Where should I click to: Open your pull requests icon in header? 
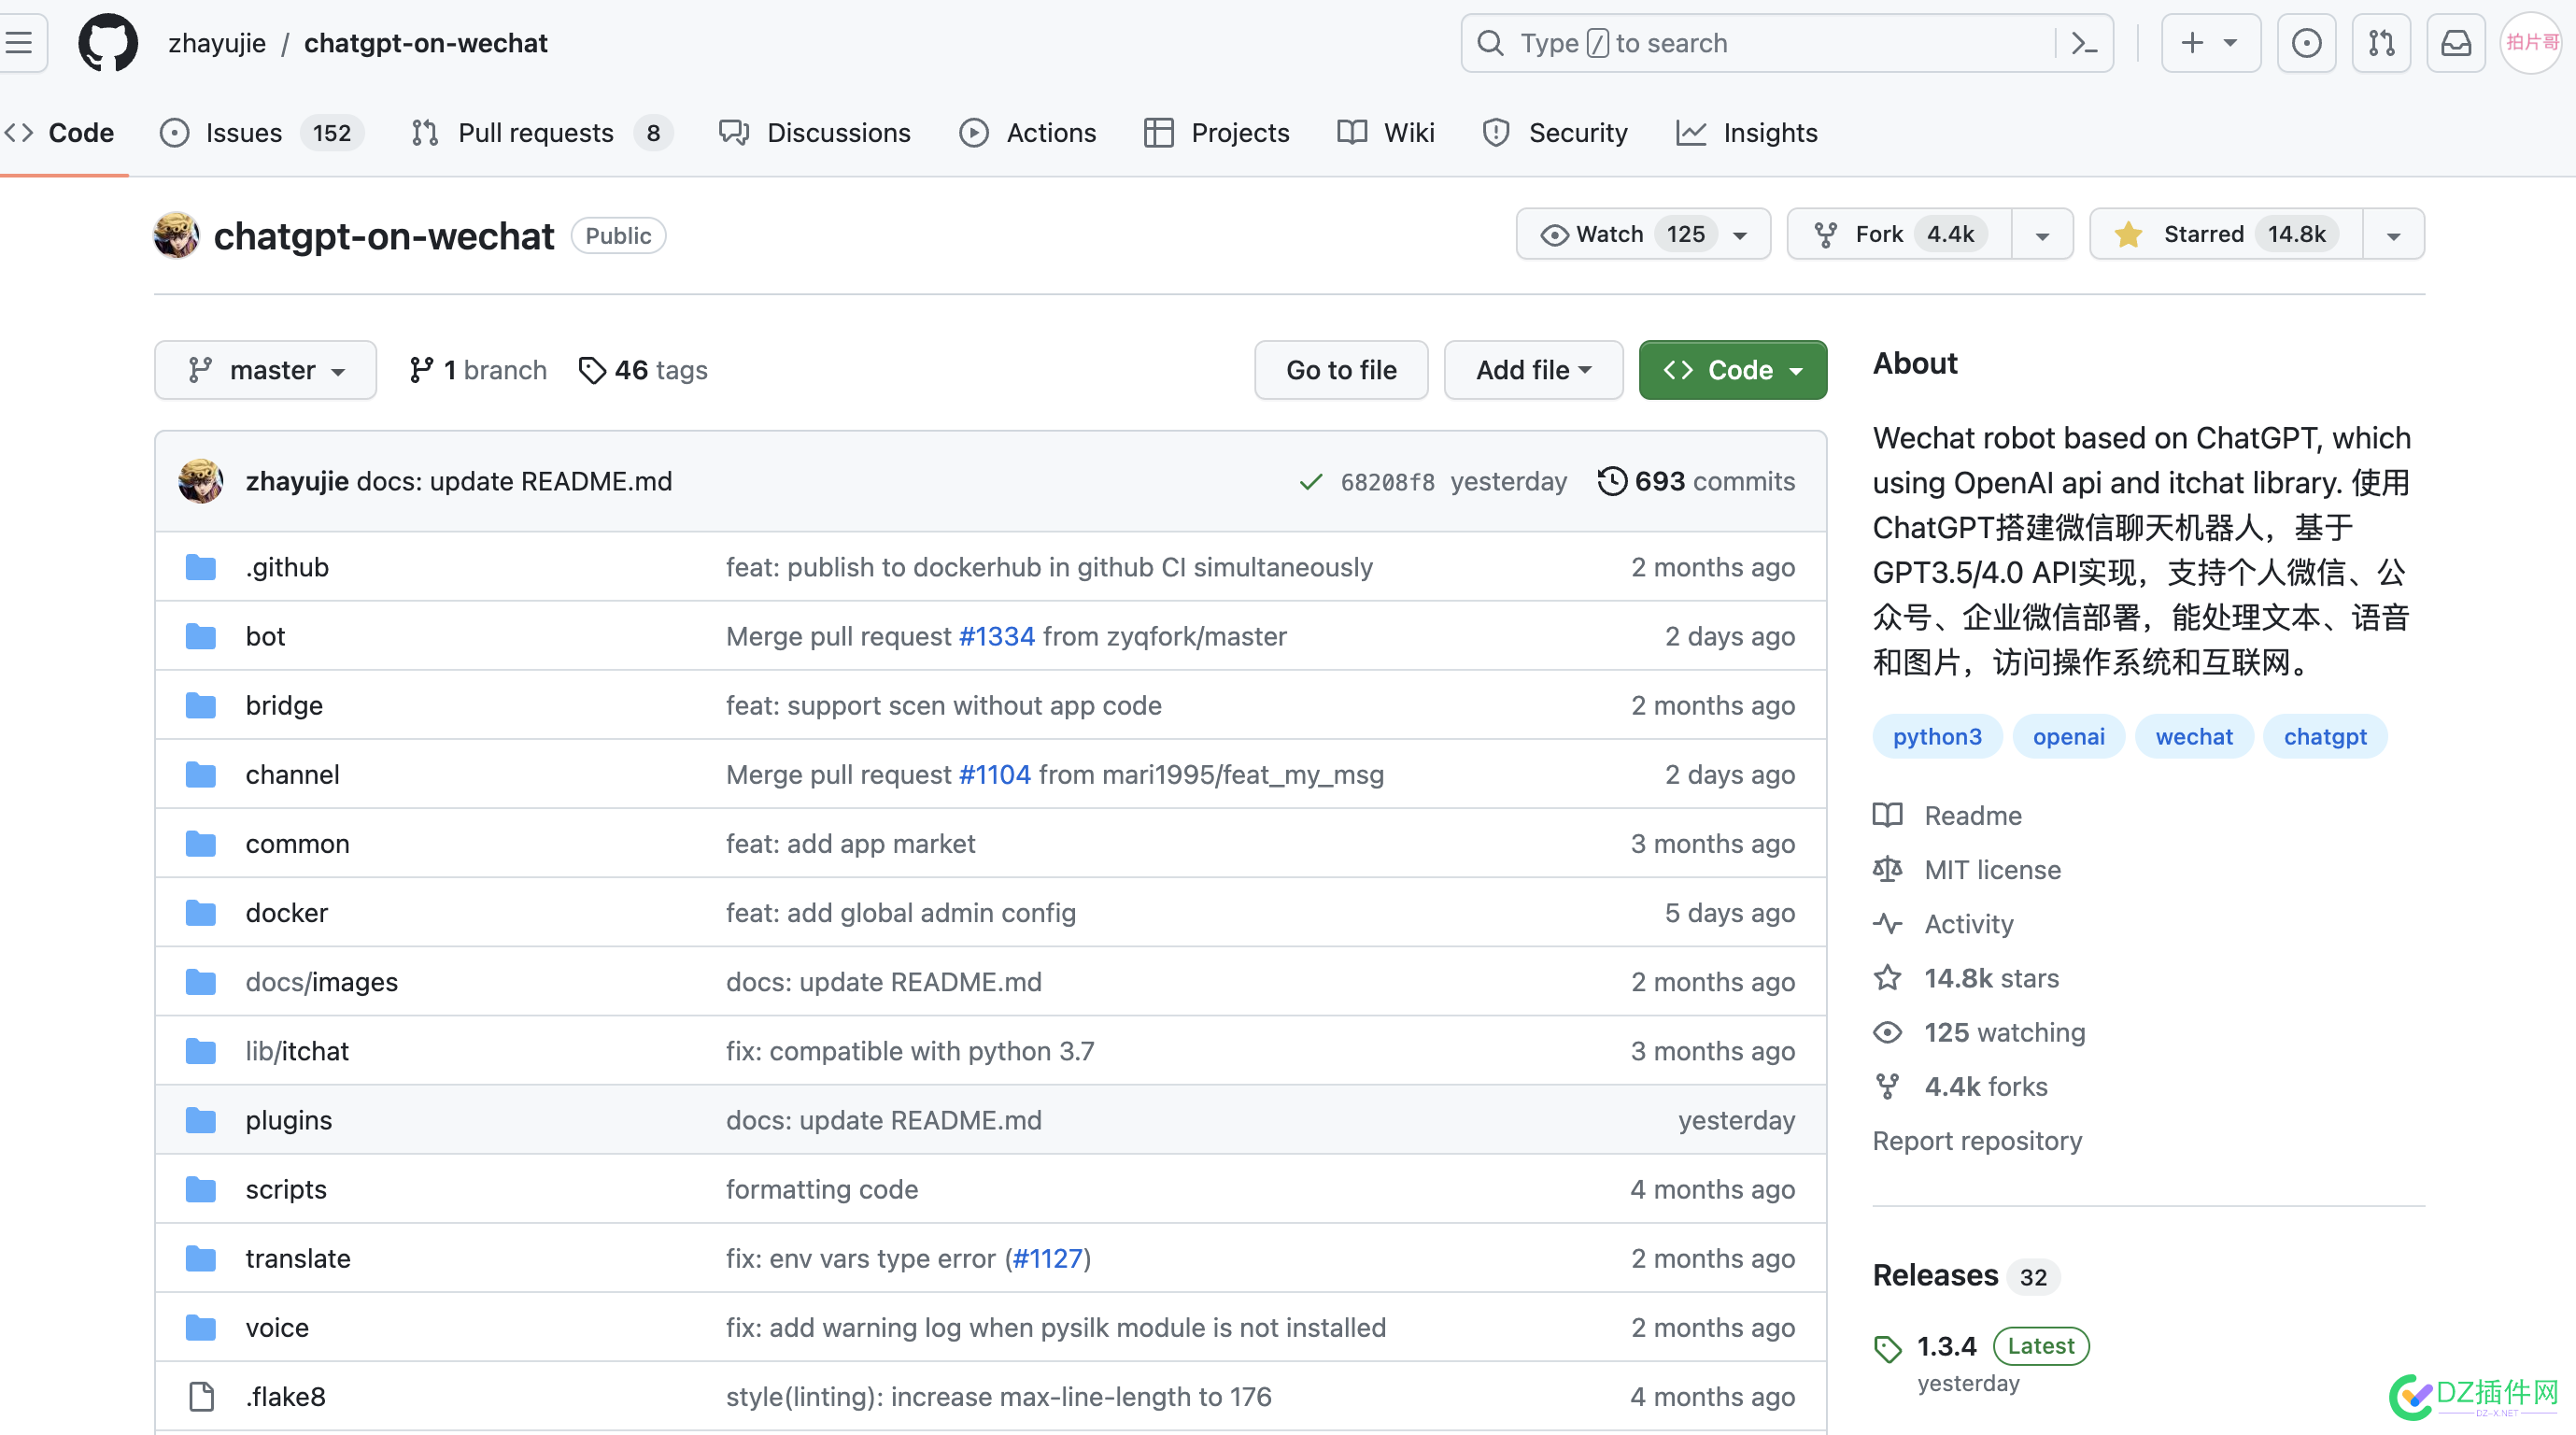[x=2381, y=43]
